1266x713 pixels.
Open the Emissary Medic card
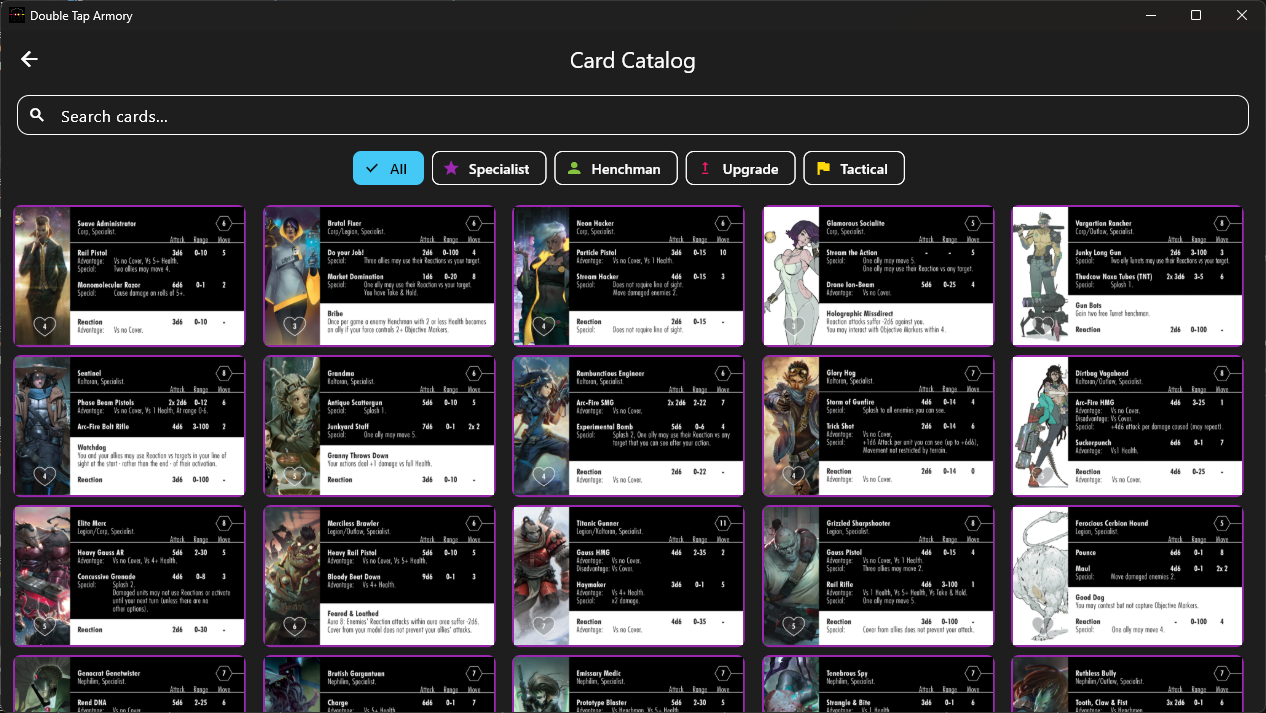point(629,684)
